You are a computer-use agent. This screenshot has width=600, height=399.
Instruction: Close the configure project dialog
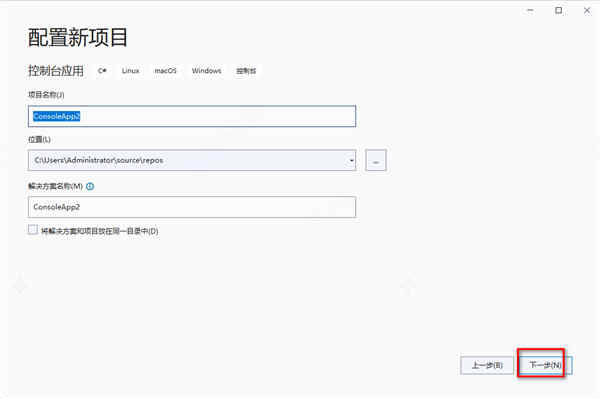click(x=587, y=10)
